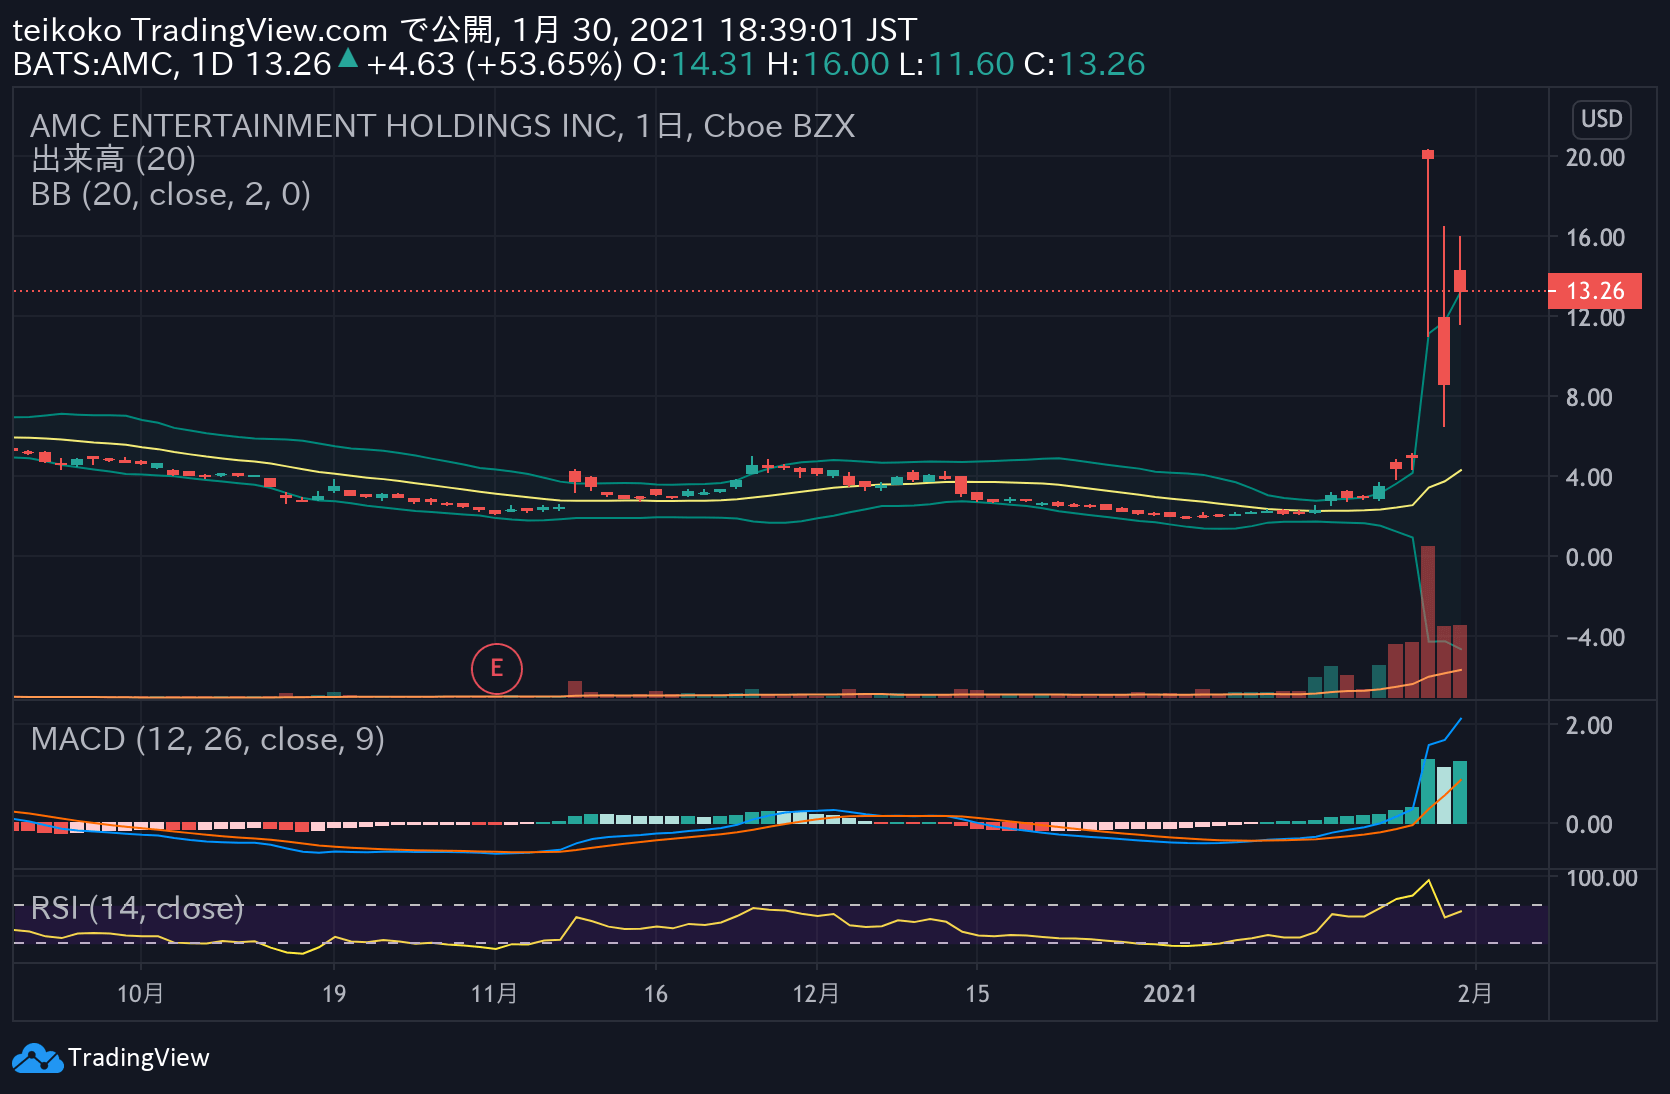Click the header low value 11.60
Image resolution: width=1670 pixels, height=1094 pixels.
coord(971,65)
